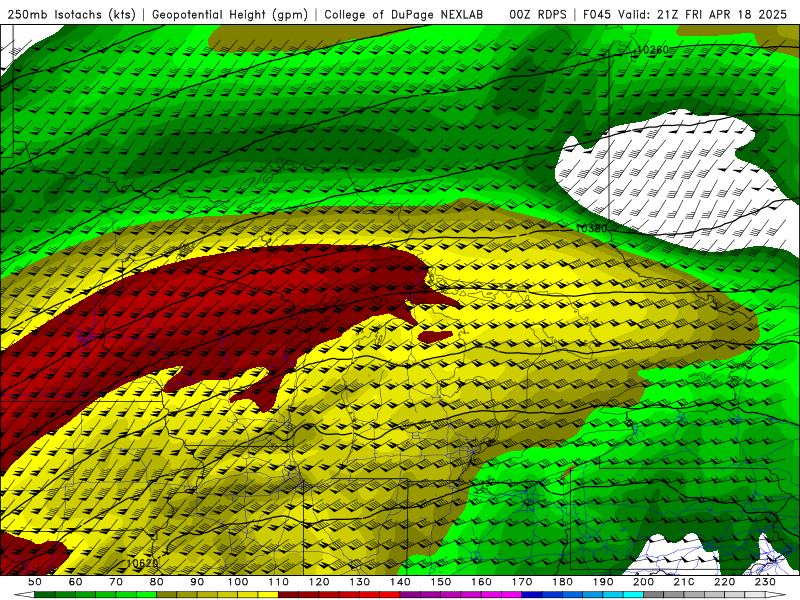Pick the dark maroon swatch just after 110
The image size is (800, 600).
(x=288, y=594)
